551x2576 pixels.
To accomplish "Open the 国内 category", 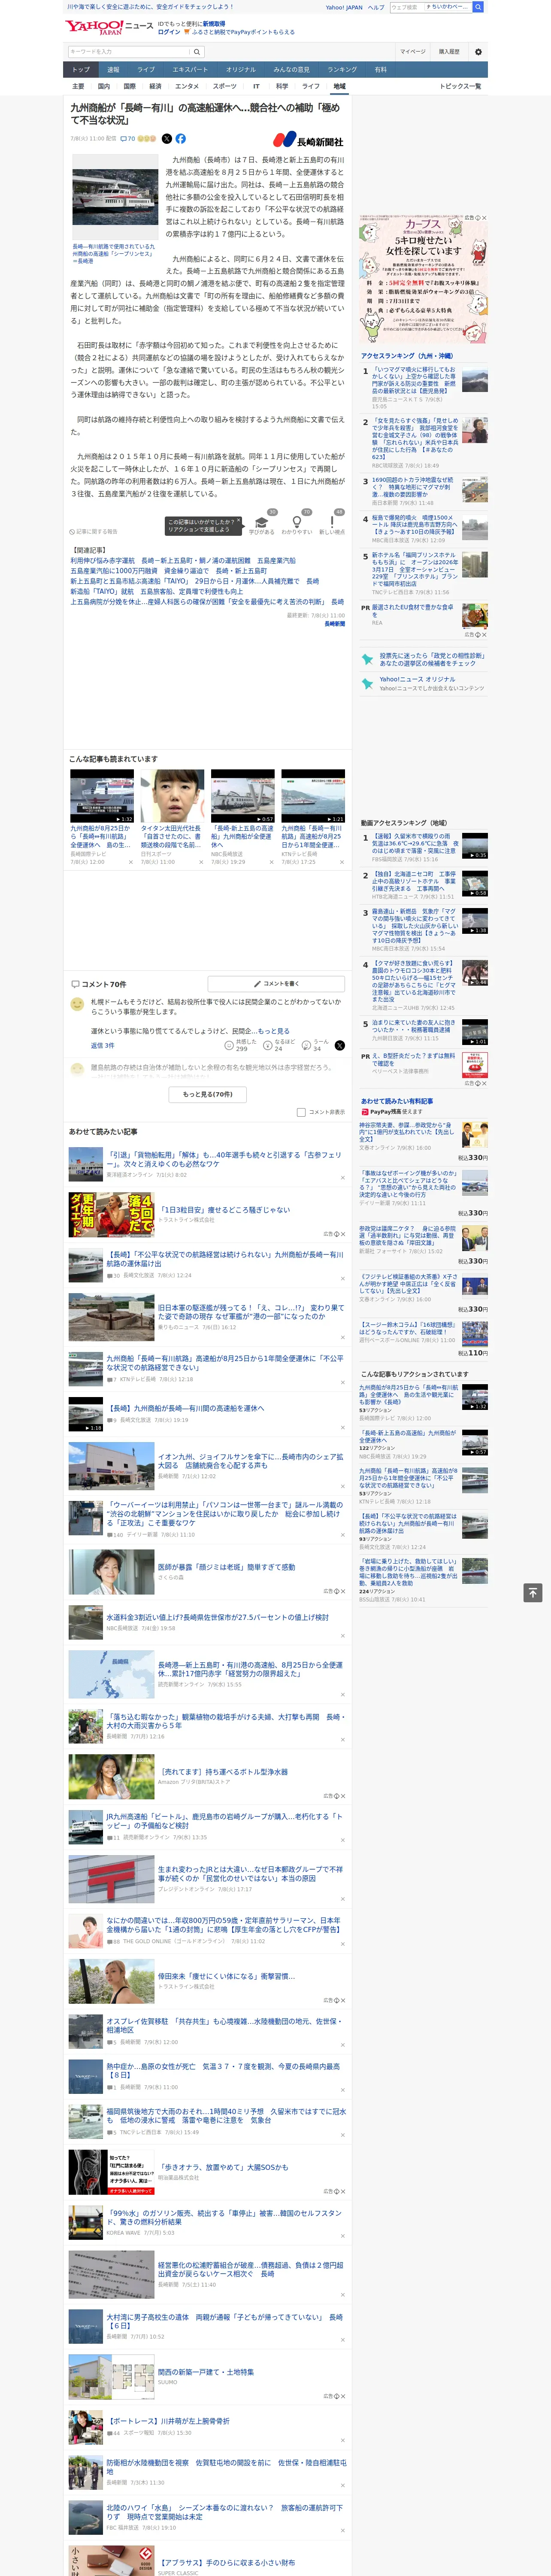I will click(104, 86).
